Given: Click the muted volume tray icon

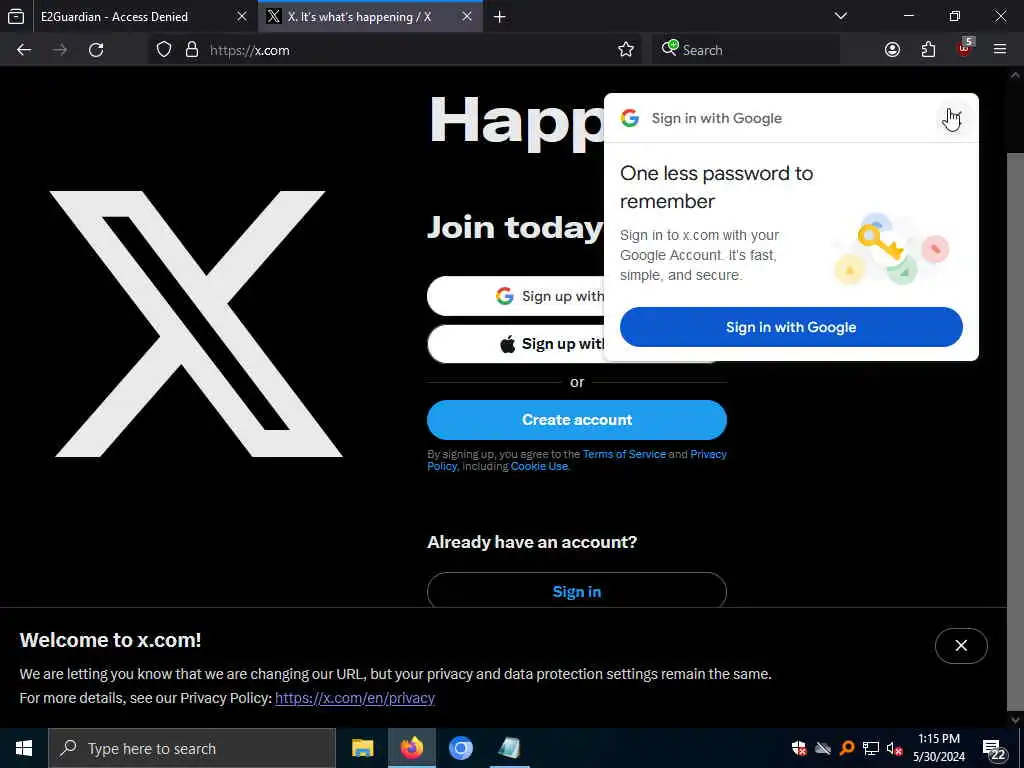Looking at the screenshot, I should 895,748.
